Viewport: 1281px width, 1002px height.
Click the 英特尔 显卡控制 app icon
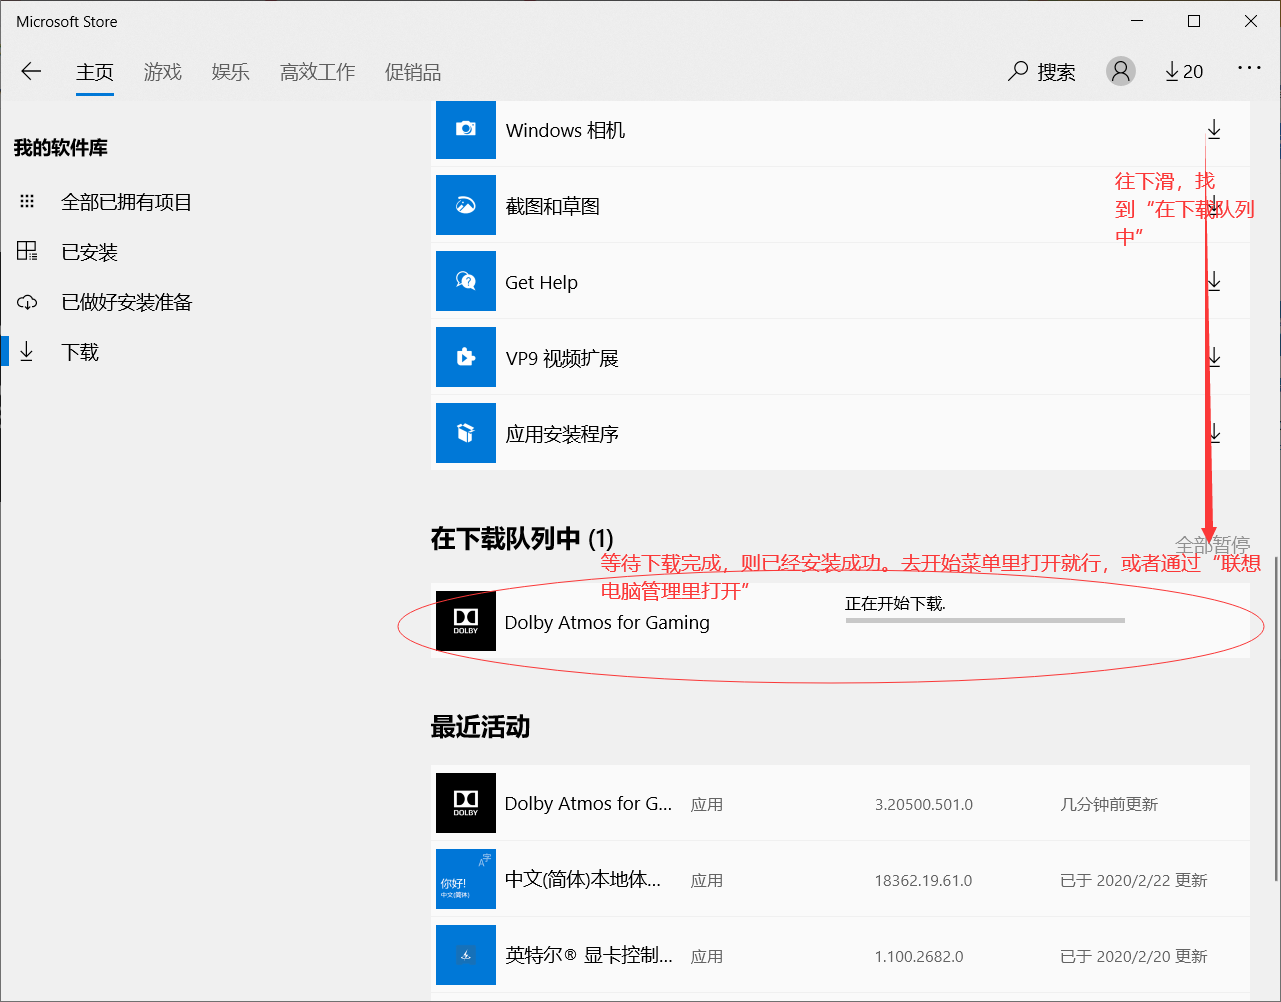click(466, 955)
